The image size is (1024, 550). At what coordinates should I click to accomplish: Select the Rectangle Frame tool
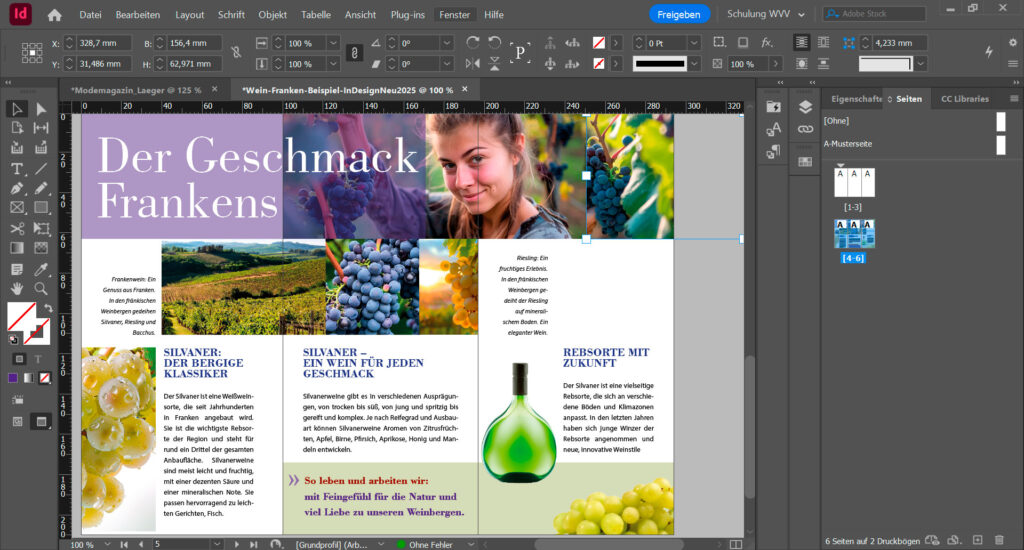click(17, 208)
